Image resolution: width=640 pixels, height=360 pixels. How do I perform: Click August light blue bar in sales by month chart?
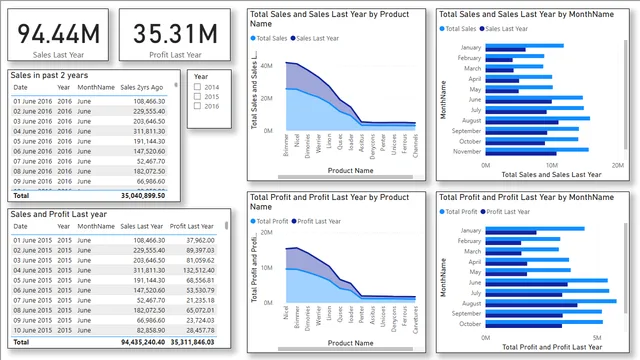coord(538,118)
